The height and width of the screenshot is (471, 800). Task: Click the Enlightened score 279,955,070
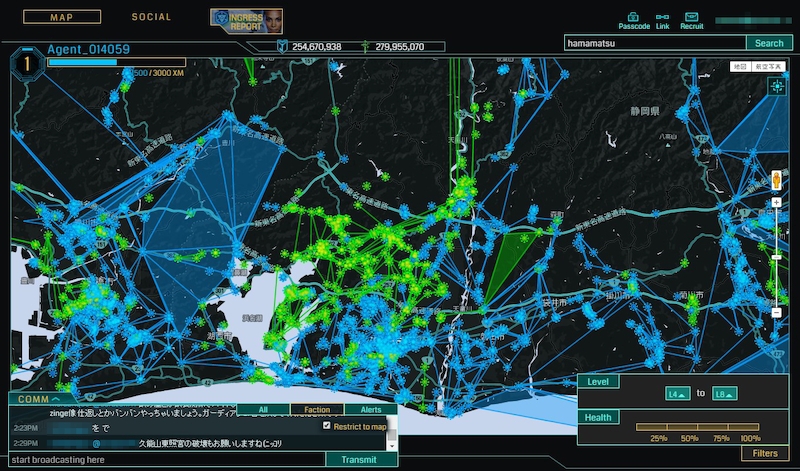pyautogui.click(x=399, y=47)
